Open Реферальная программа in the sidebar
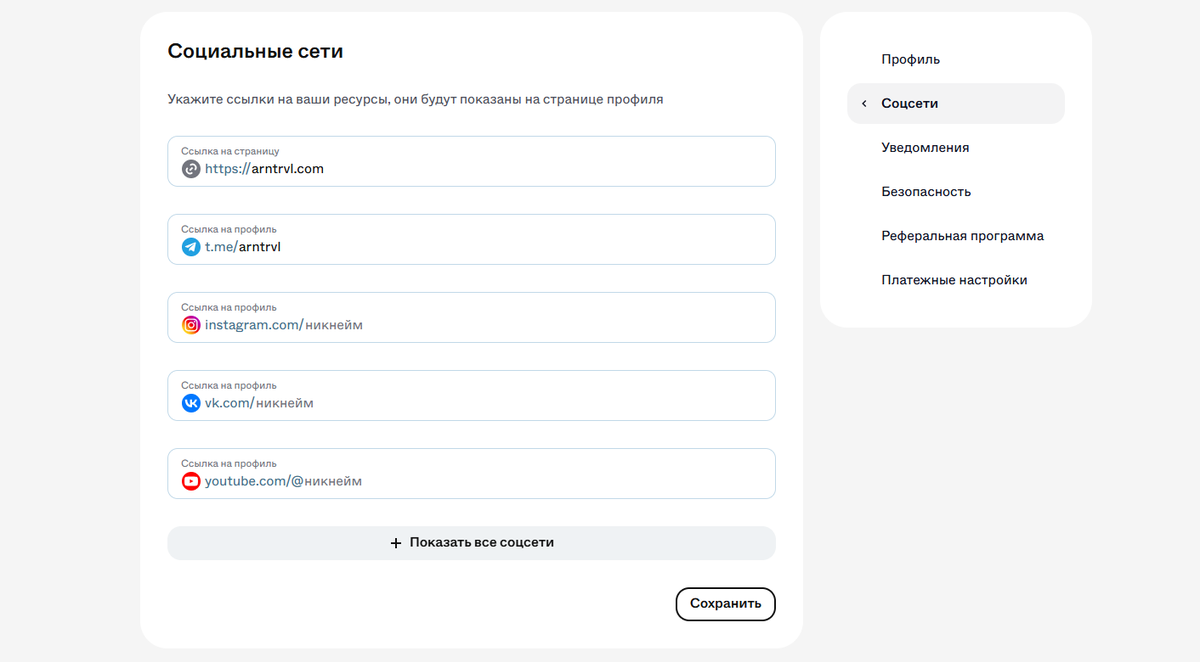 pyautogui.click(x=962, y=236)
